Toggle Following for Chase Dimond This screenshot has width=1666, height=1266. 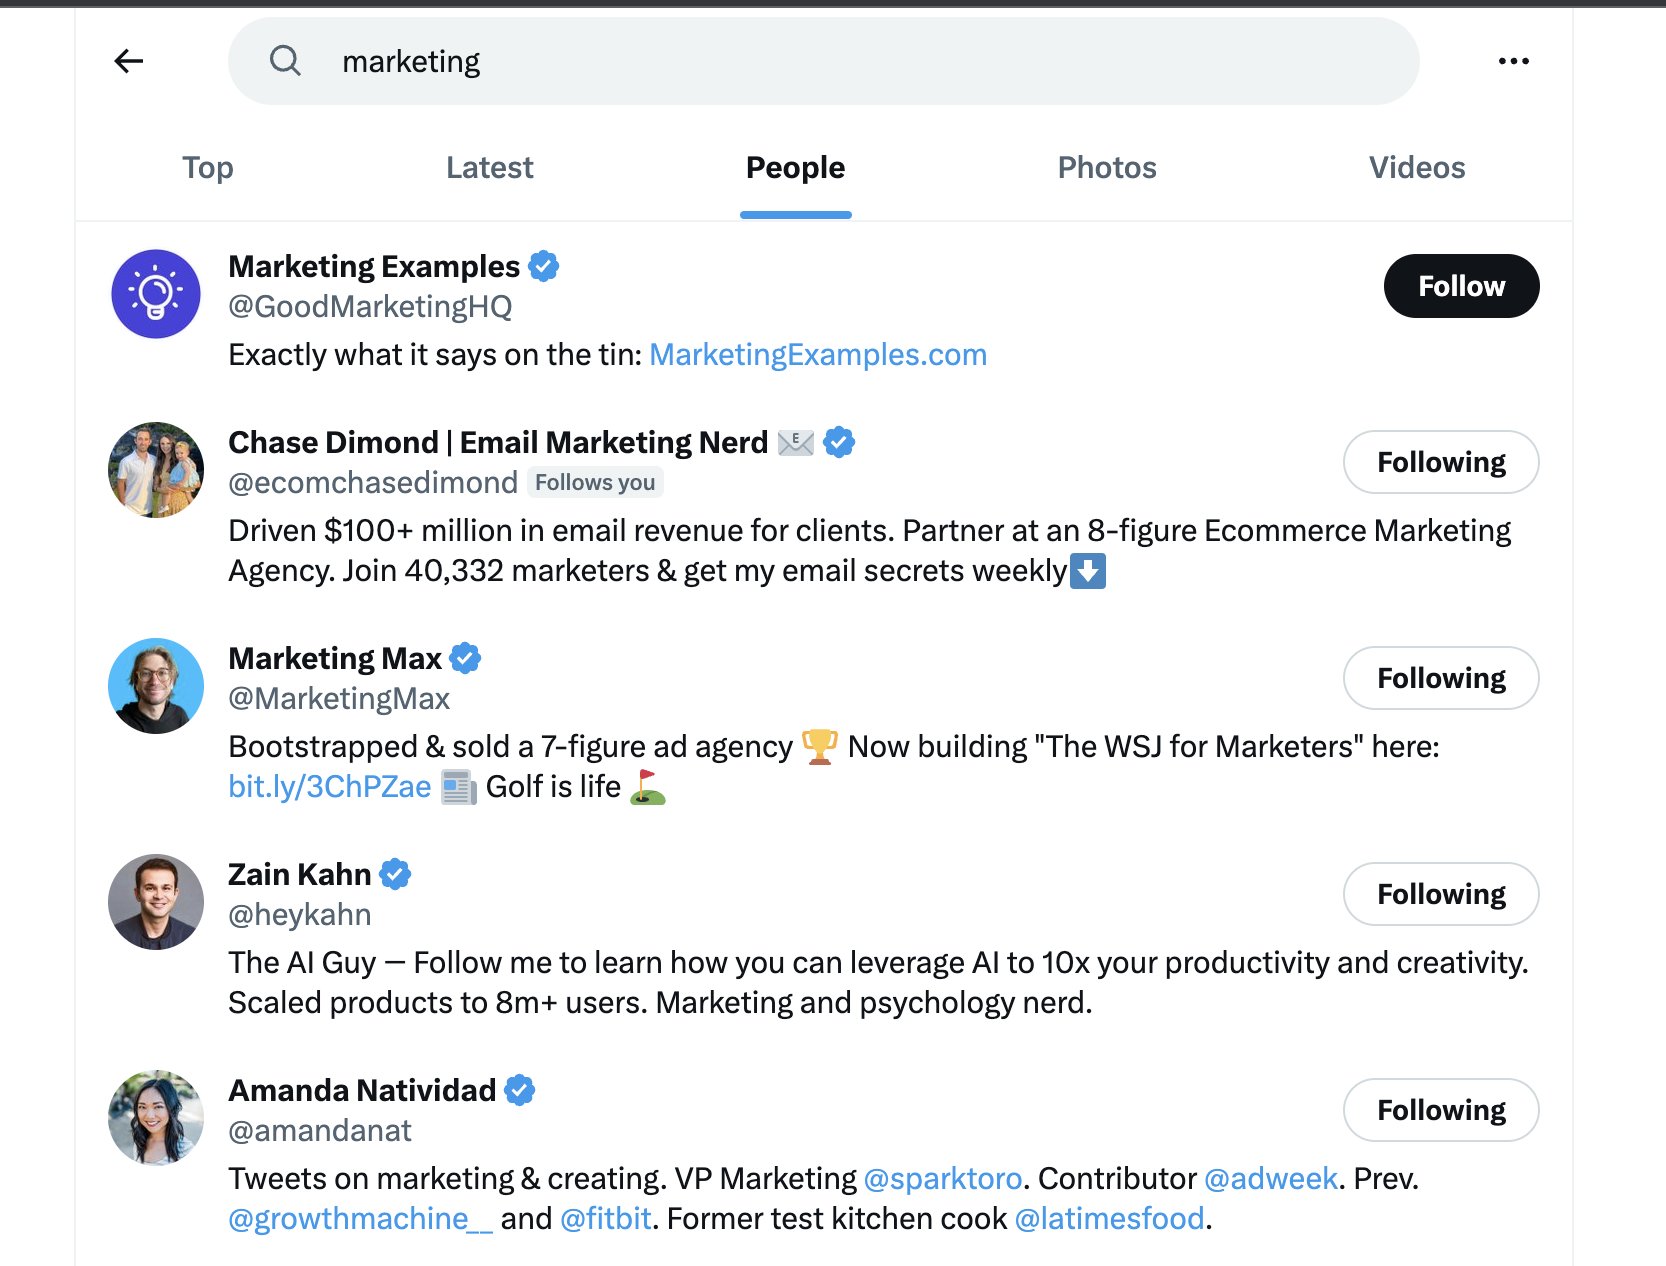tap(1441, 462)
